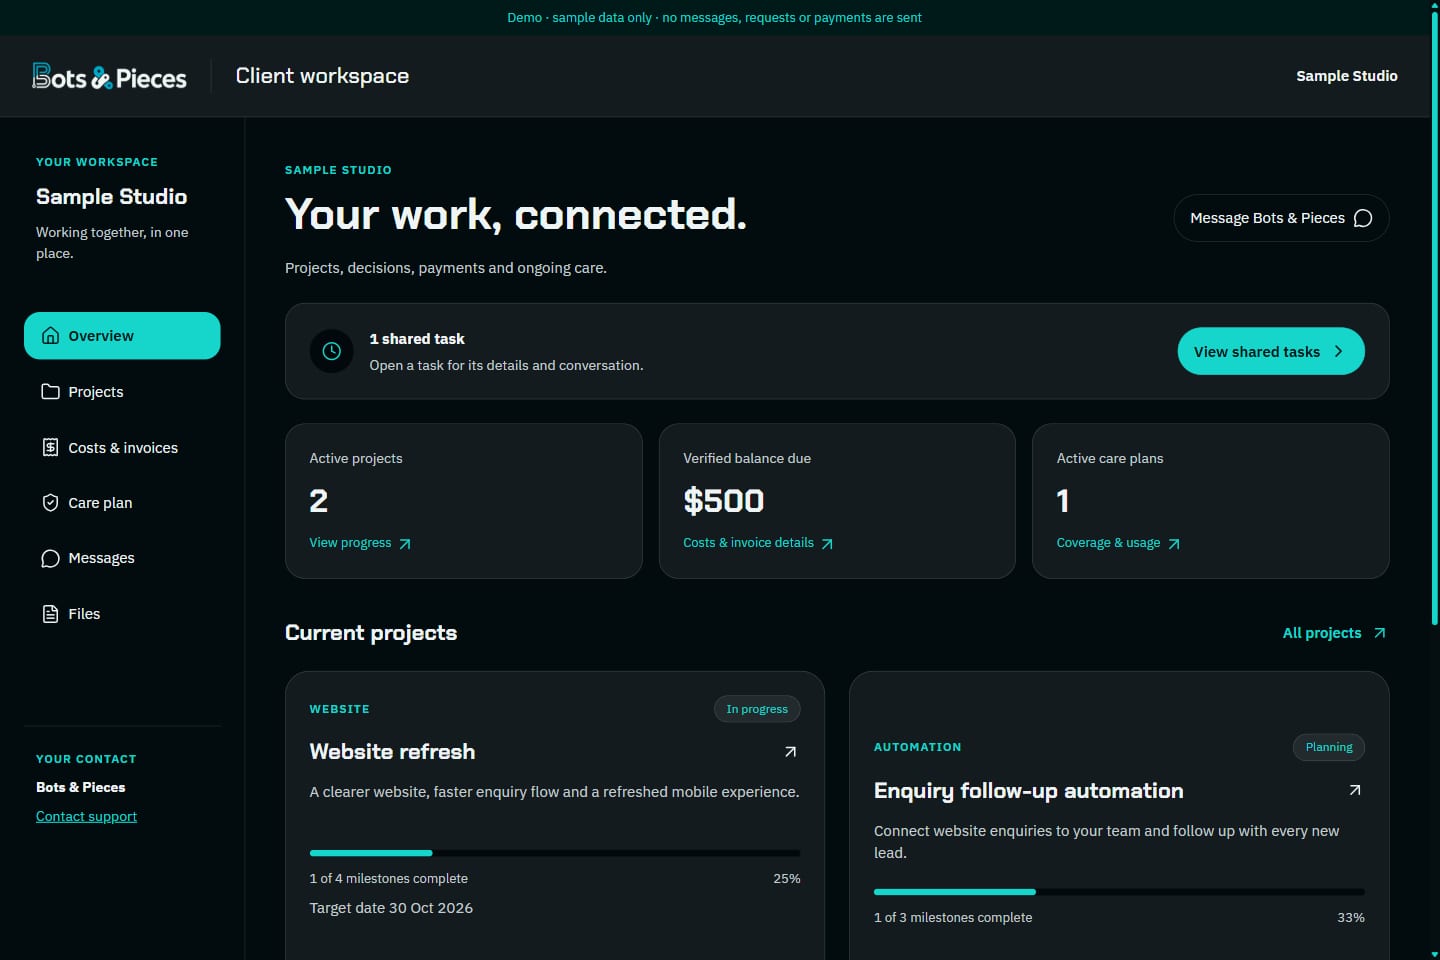
Task: Click the In progress status badge
Action: tap(757, 709)
